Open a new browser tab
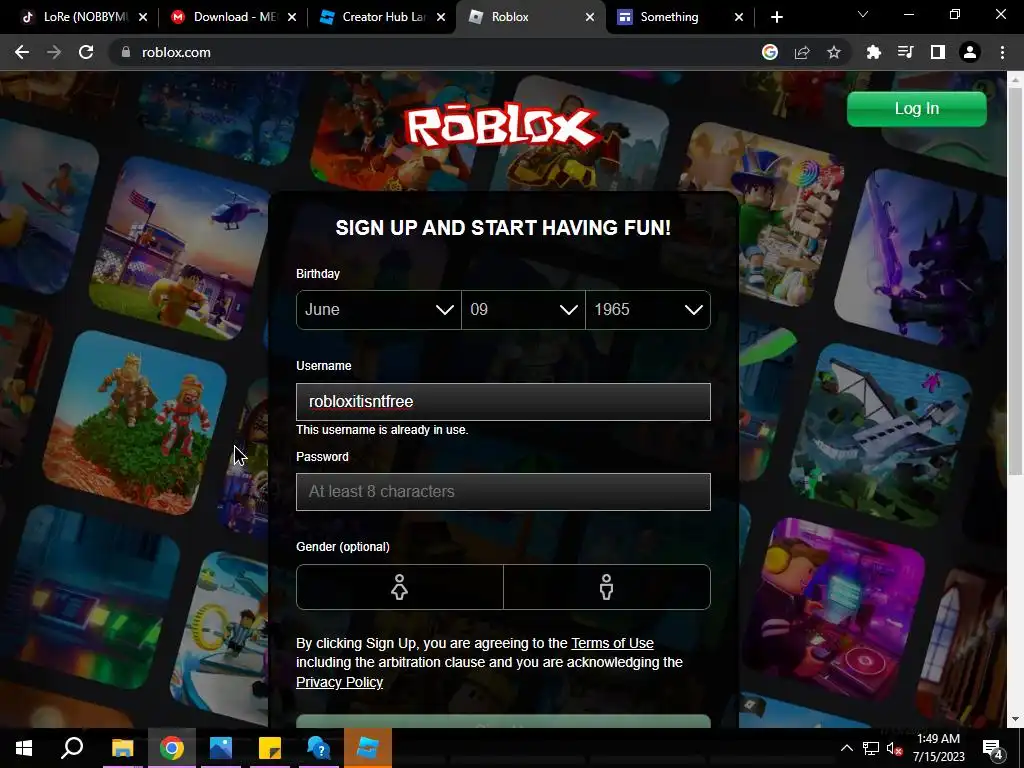The width and height of the screenshot is (1024, 768). (x=776, y=17)
